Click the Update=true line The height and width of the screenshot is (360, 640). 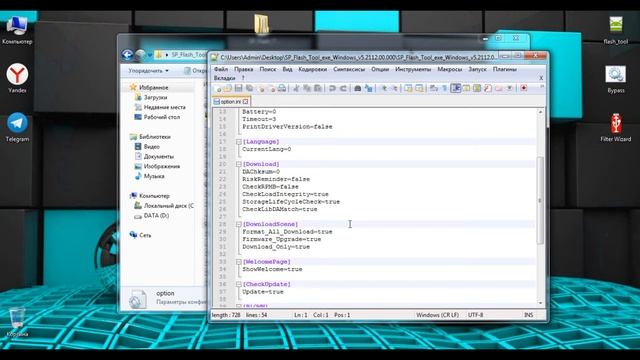[262, 292]
